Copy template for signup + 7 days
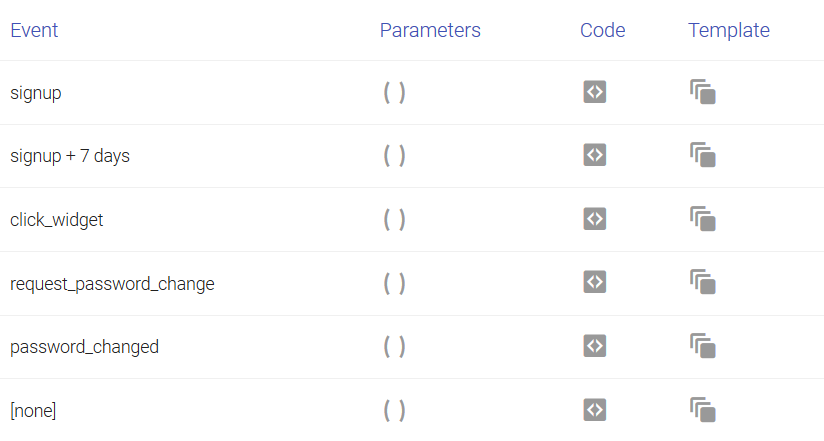 pos(703,155)
